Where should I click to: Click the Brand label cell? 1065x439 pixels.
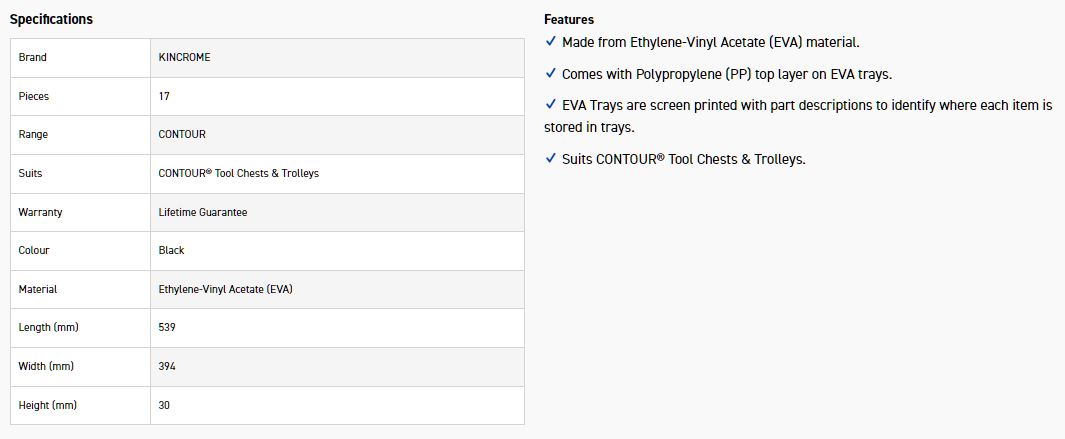coord(80,58)
